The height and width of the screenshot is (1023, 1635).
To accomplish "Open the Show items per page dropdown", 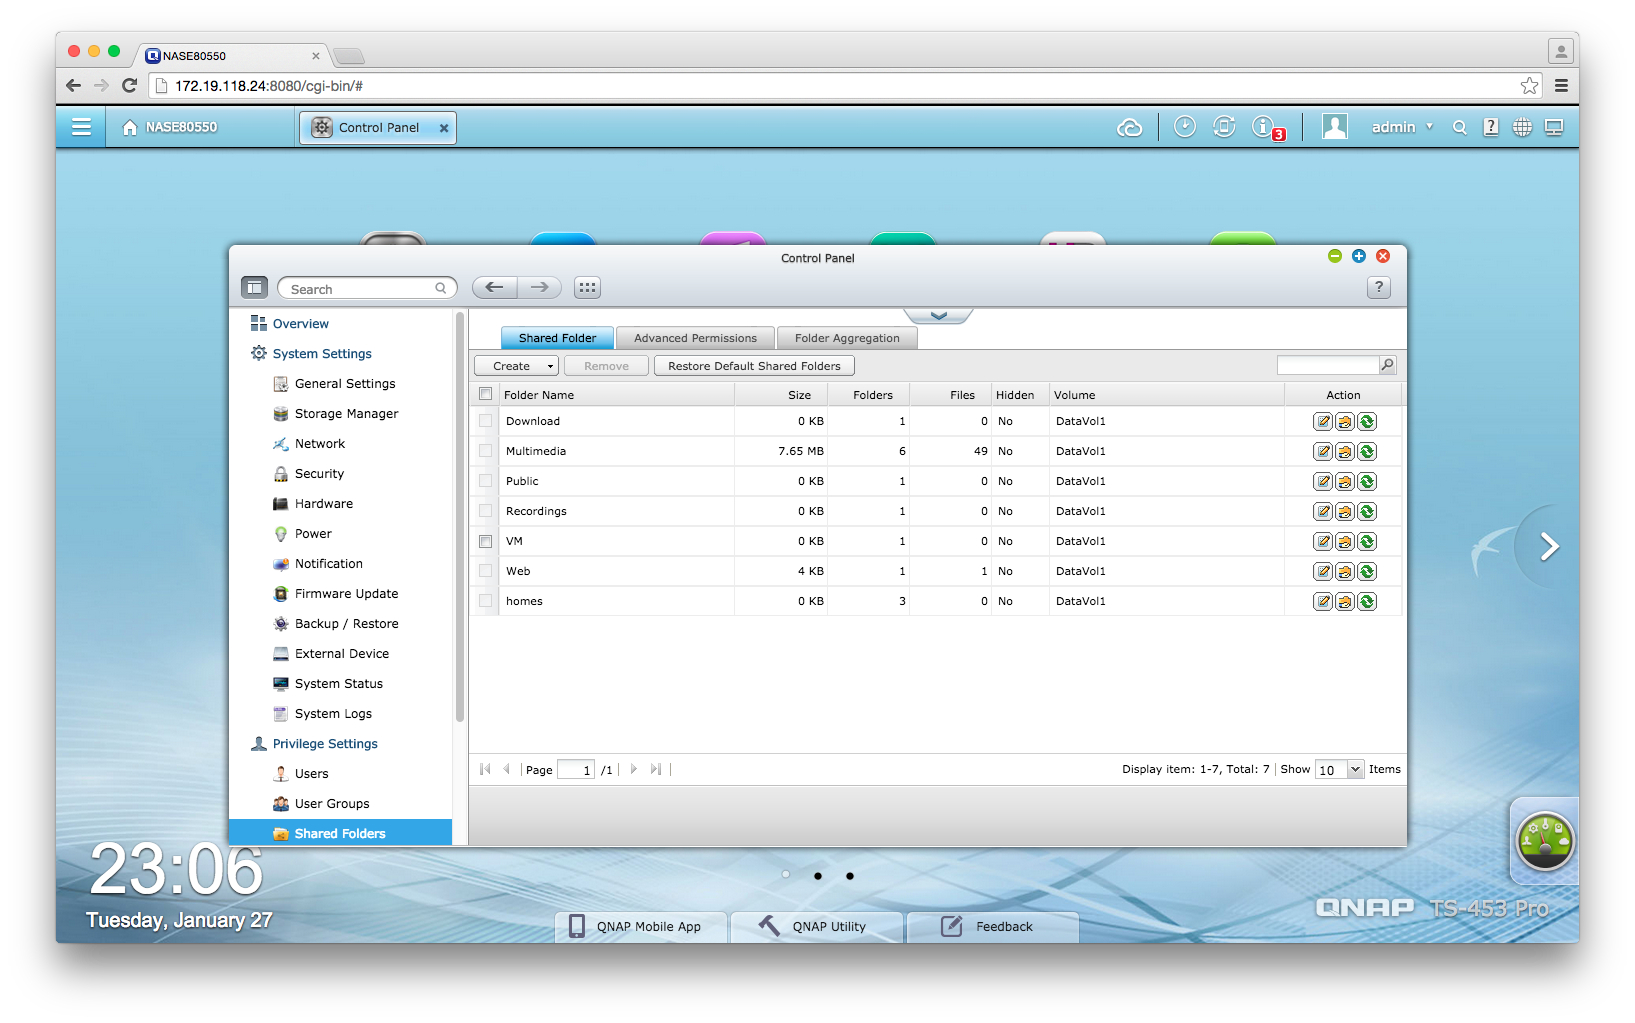I will click(1340, 769).
